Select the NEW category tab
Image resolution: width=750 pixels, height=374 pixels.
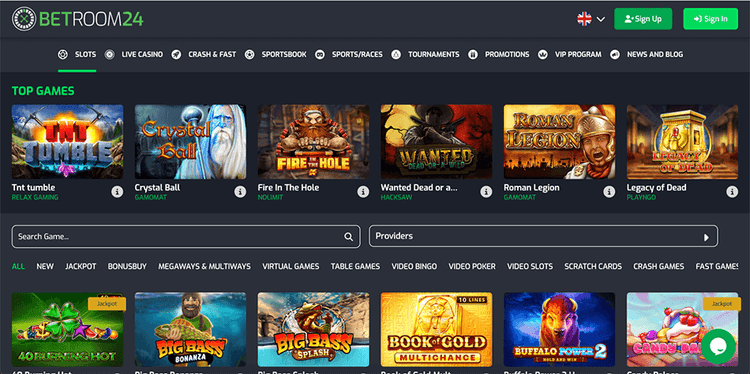coord(45,266)
